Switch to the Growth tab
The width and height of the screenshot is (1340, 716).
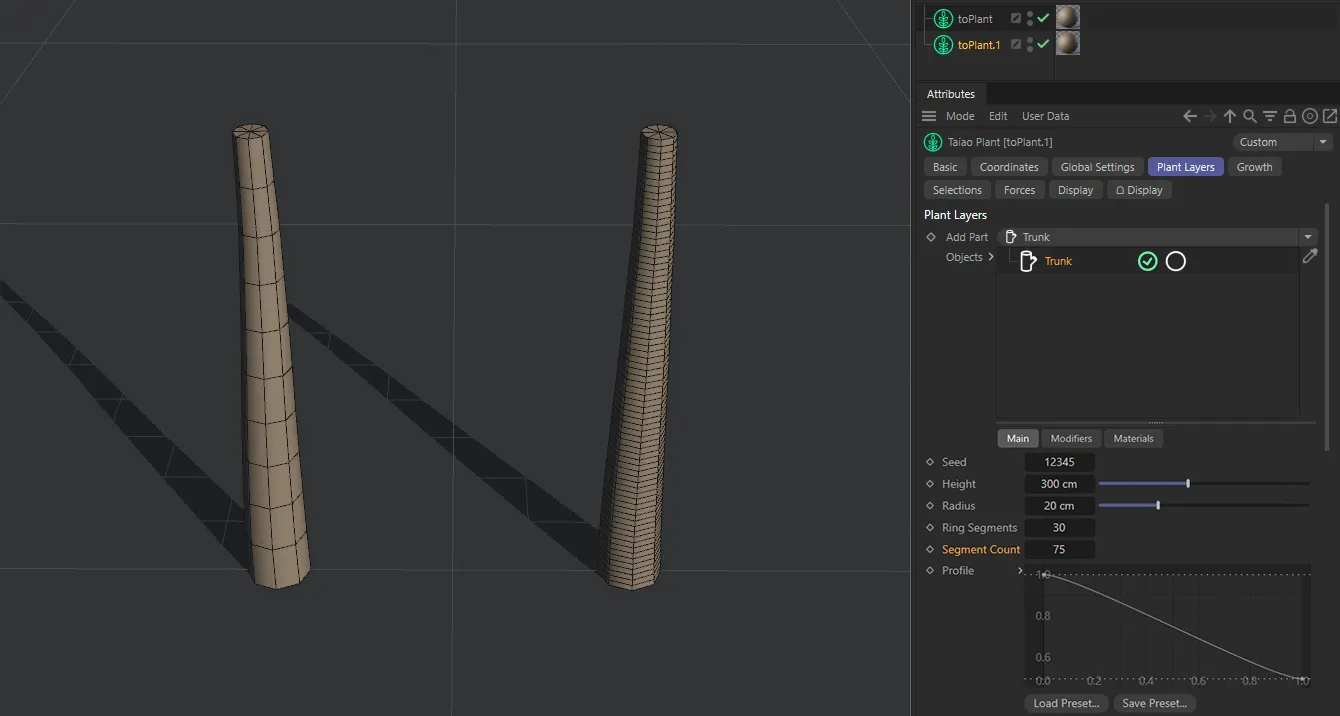click(1255, 166)
